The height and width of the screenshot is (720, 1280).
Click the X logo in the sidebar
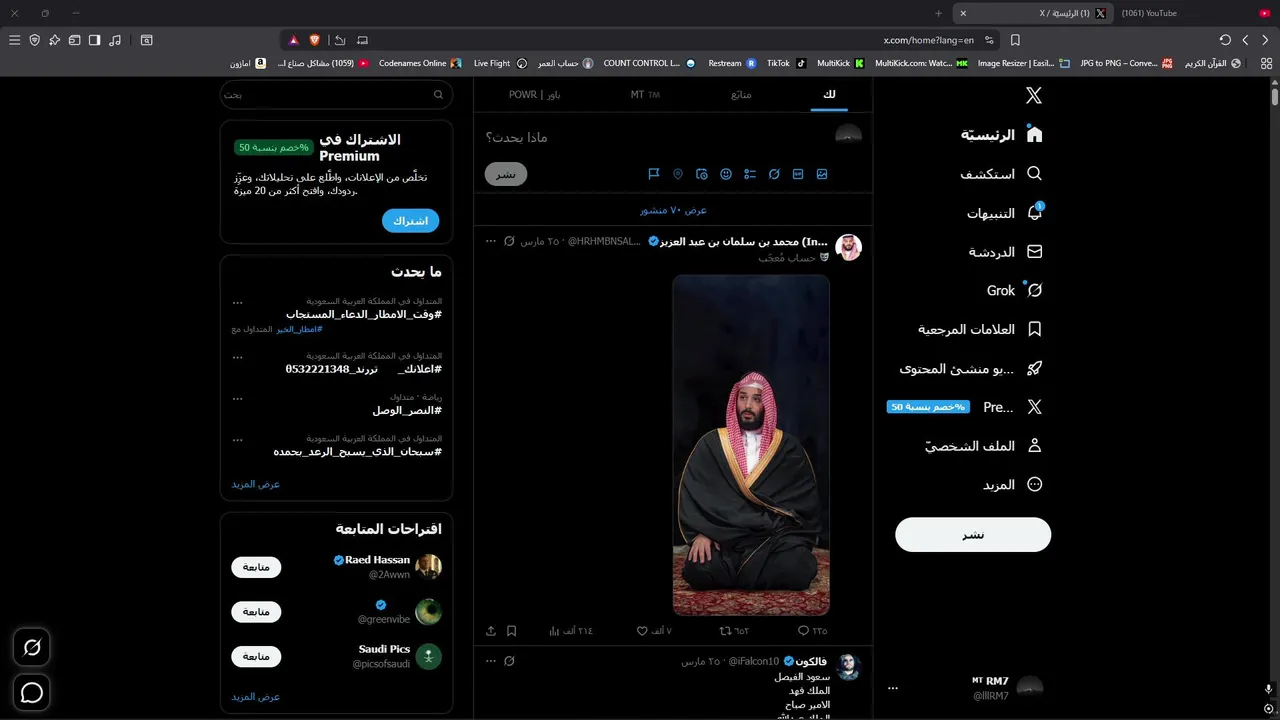pos(1034,95)
